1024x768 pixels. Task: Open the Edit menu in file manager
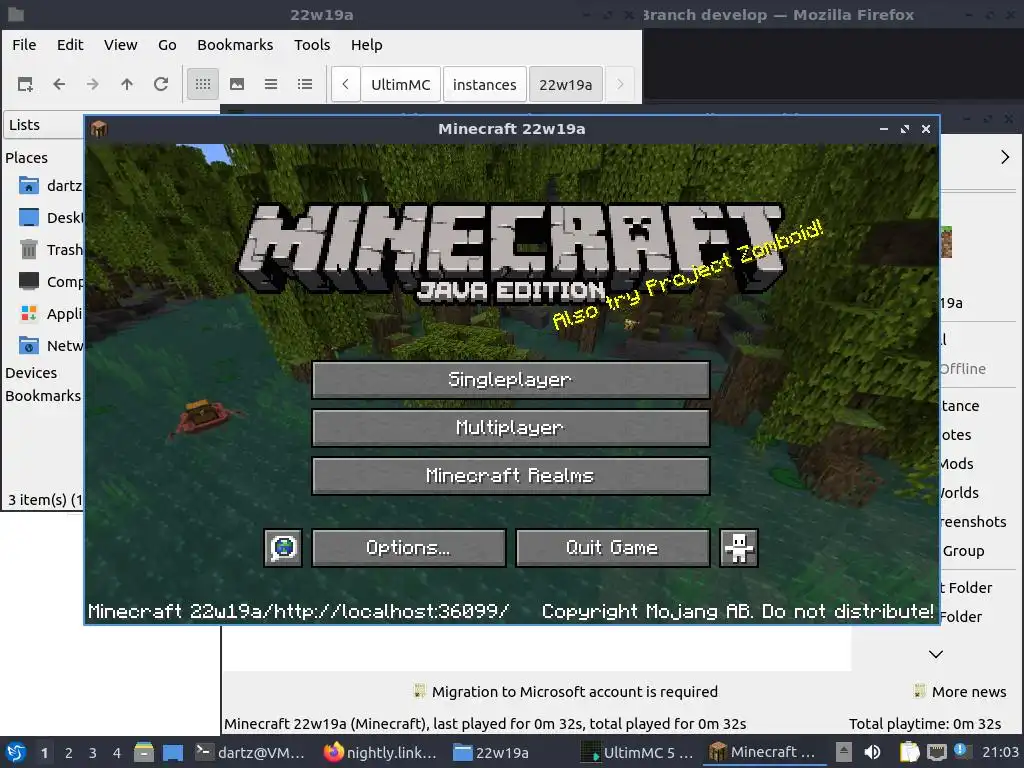coord(70,45)
